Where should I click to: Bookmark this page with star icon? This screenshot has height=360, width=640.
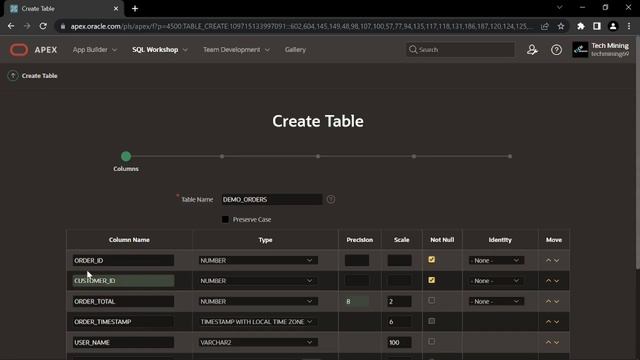[561, 26]
